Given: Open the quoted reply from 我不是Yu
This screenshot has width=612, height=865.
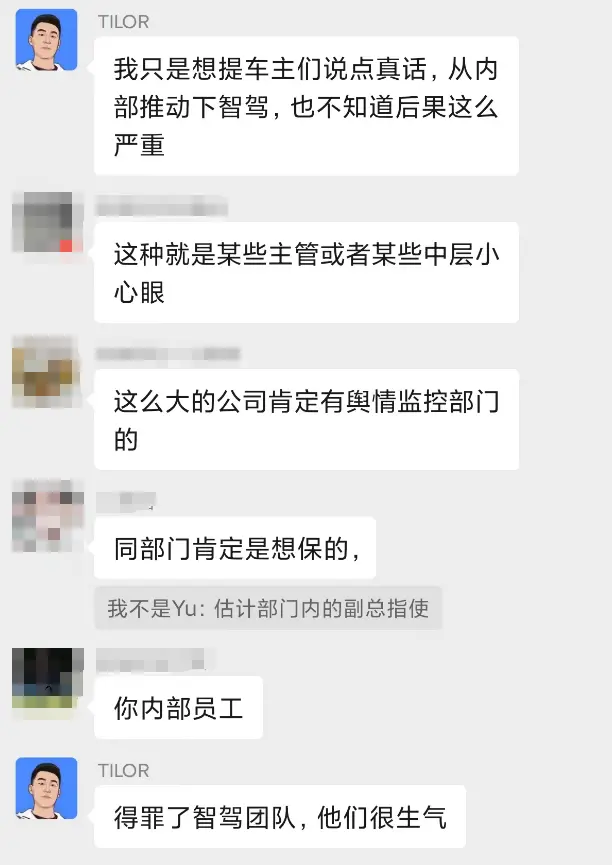Looking at the screenshot, I should [x=268, y=608].
